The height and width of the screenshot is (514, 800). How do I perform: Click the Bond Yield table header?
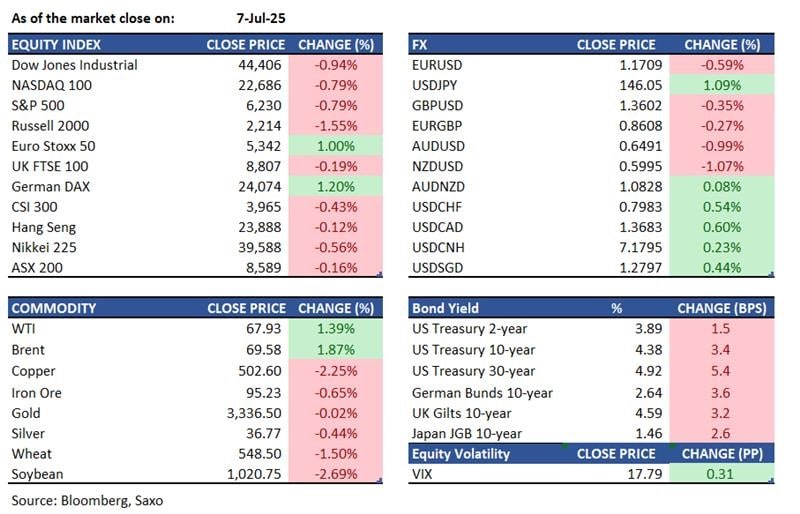(447, 309)
